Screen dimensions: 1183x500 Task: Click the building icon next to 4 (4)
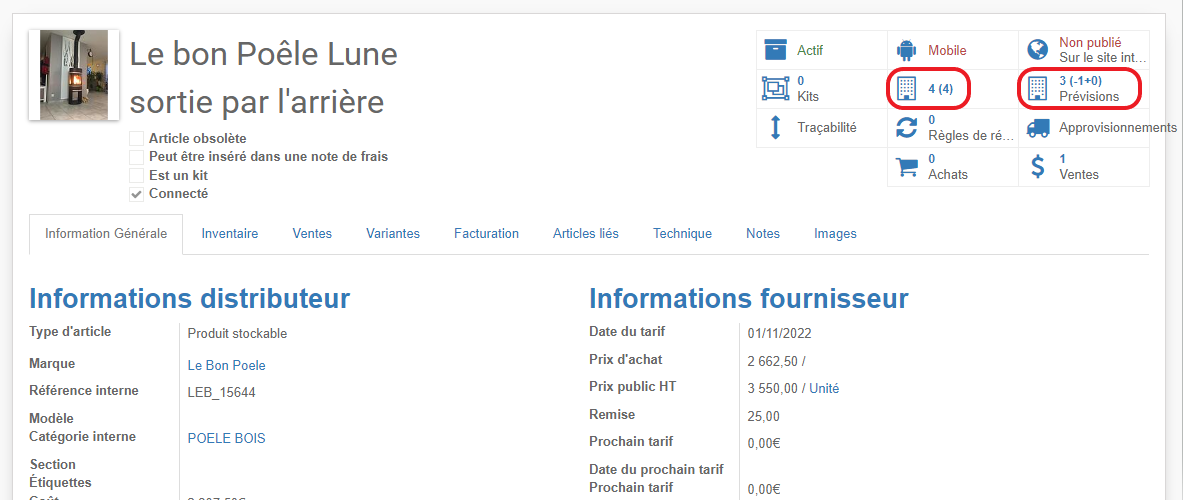click(x=906, y=89)
